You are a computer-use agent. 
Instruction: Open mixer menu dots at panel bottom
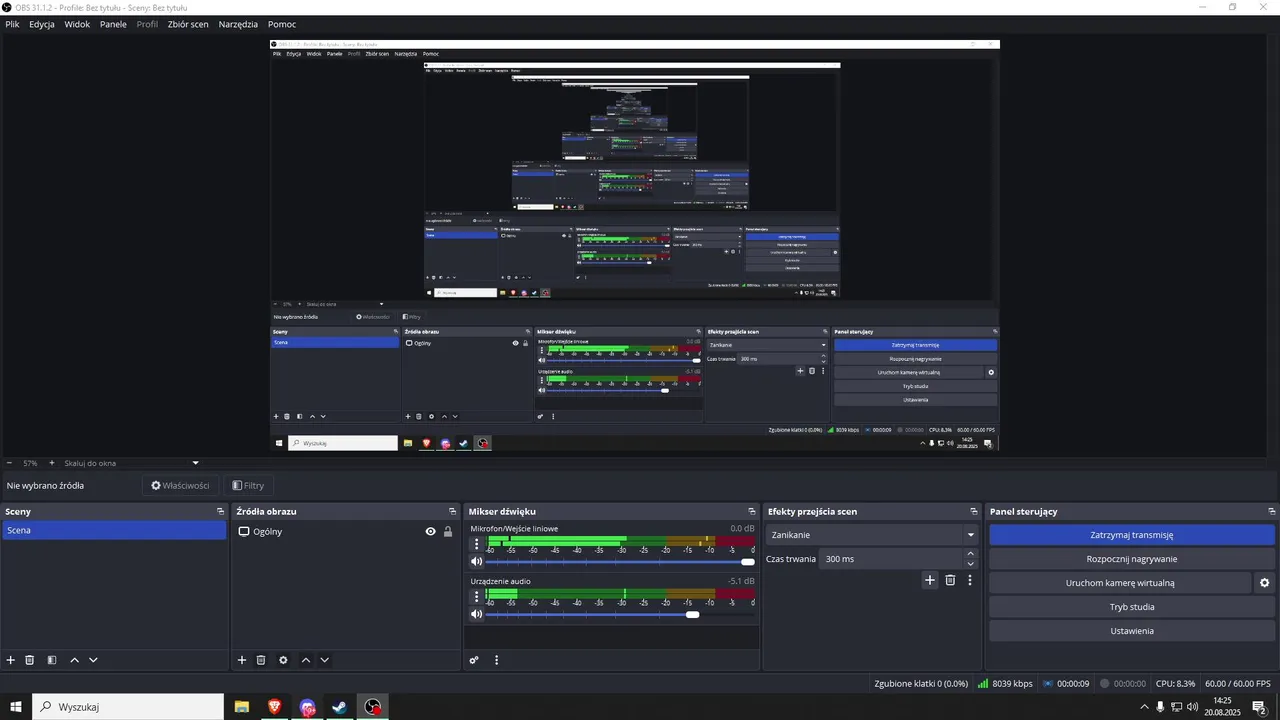496,660
